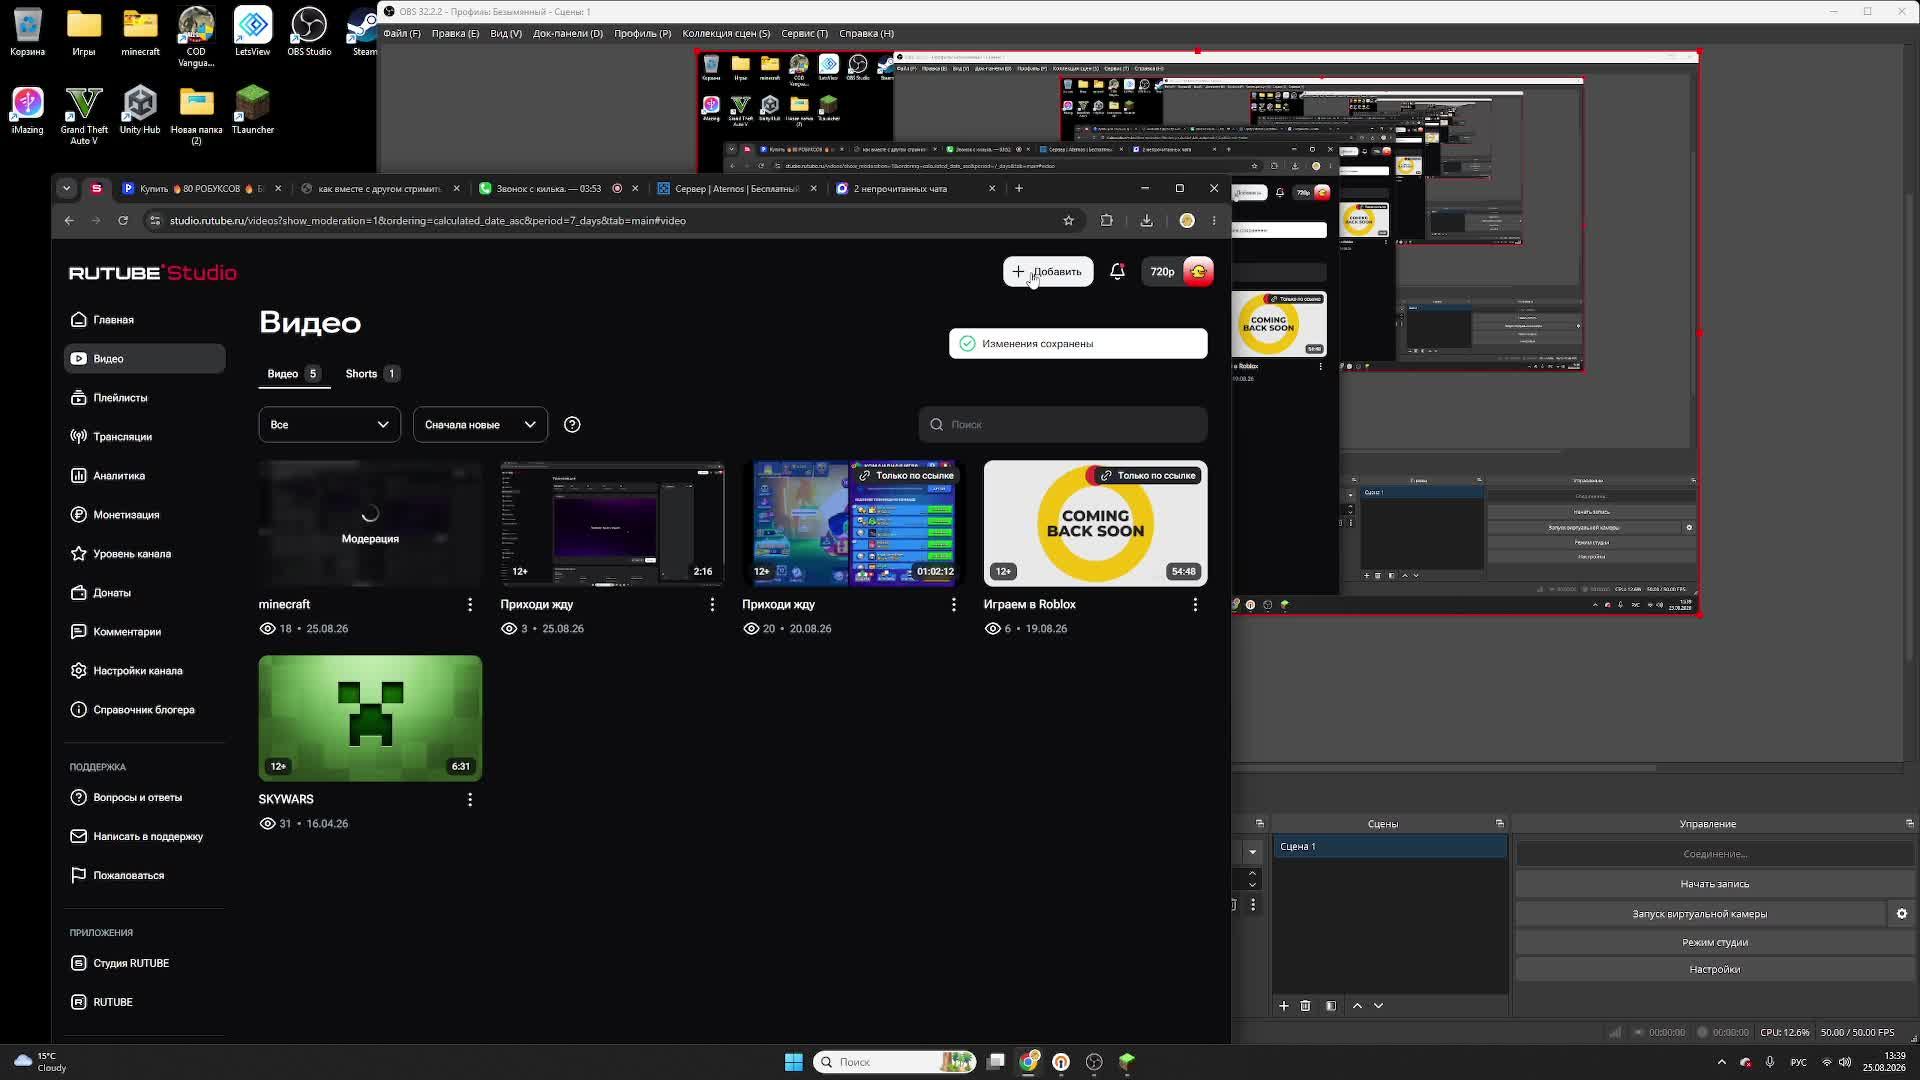Open scene filters icon in OBS Scenes panel
Viewport: 1920px width, 1080px height.
1331,1006
